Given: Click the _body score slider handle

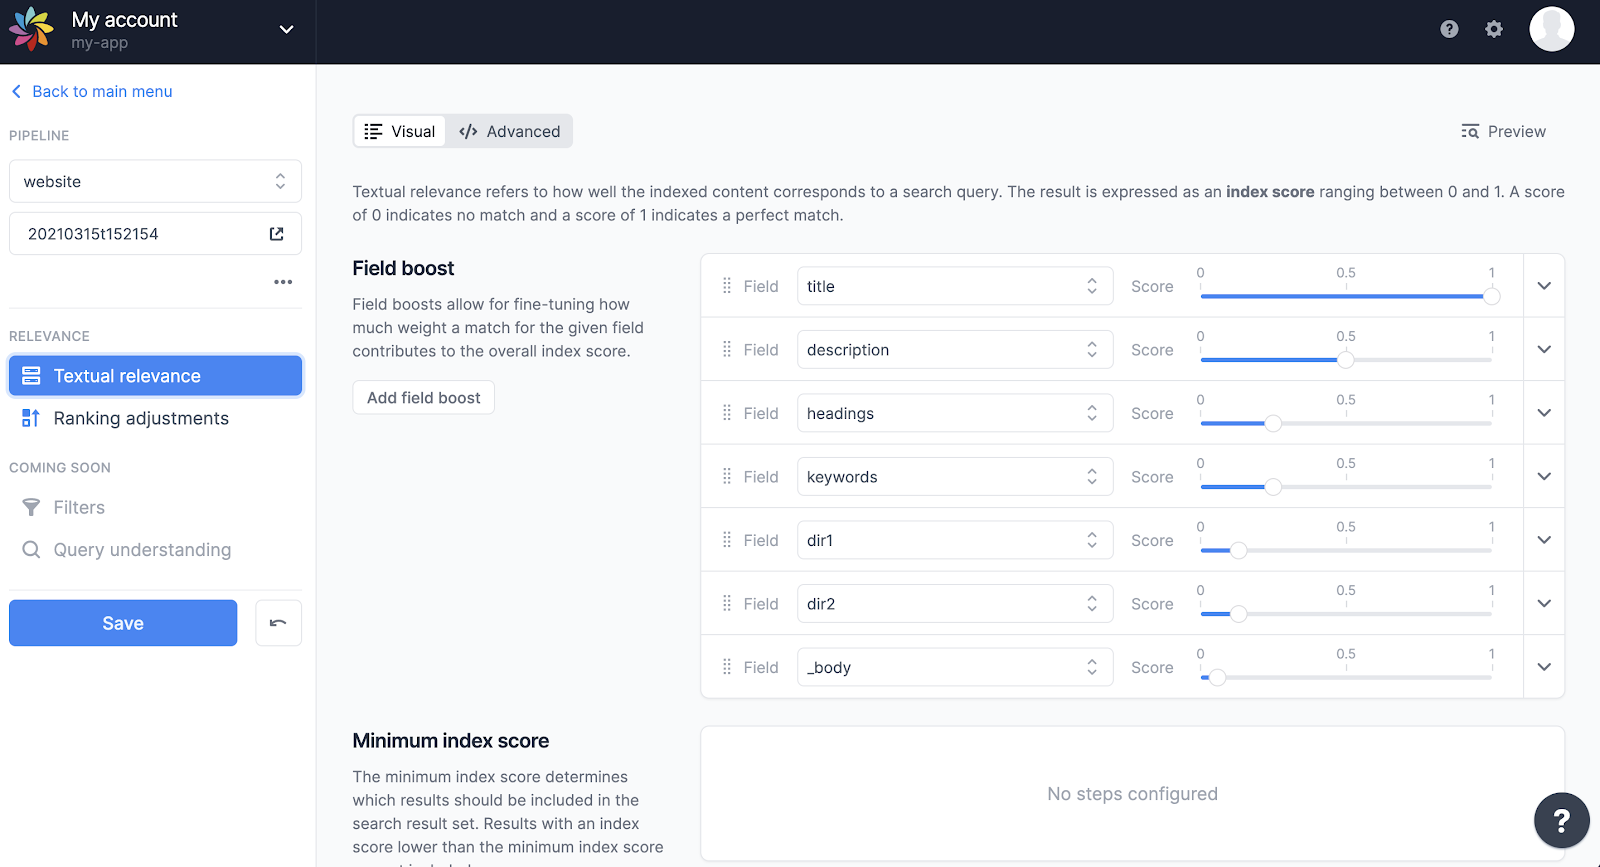Looking at the screenshot, I should click(x=1217, y=677).
